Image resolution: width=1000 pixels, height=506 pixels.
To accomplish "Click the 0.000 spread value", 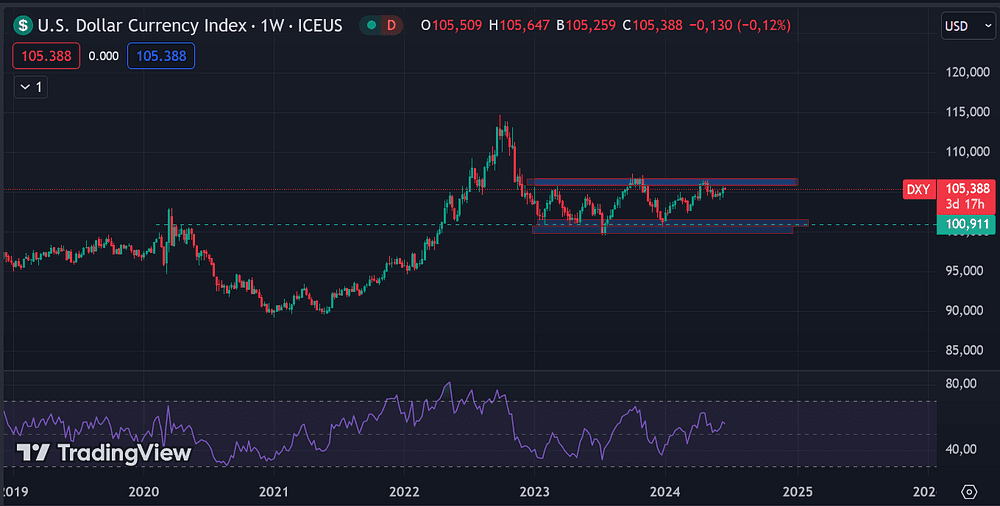I will (x=103, y=56).
